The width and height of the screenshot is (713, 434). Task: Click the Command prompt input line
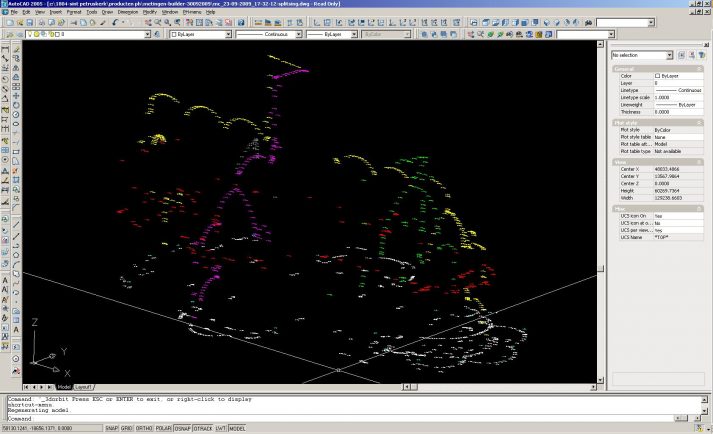click(341, 419)
